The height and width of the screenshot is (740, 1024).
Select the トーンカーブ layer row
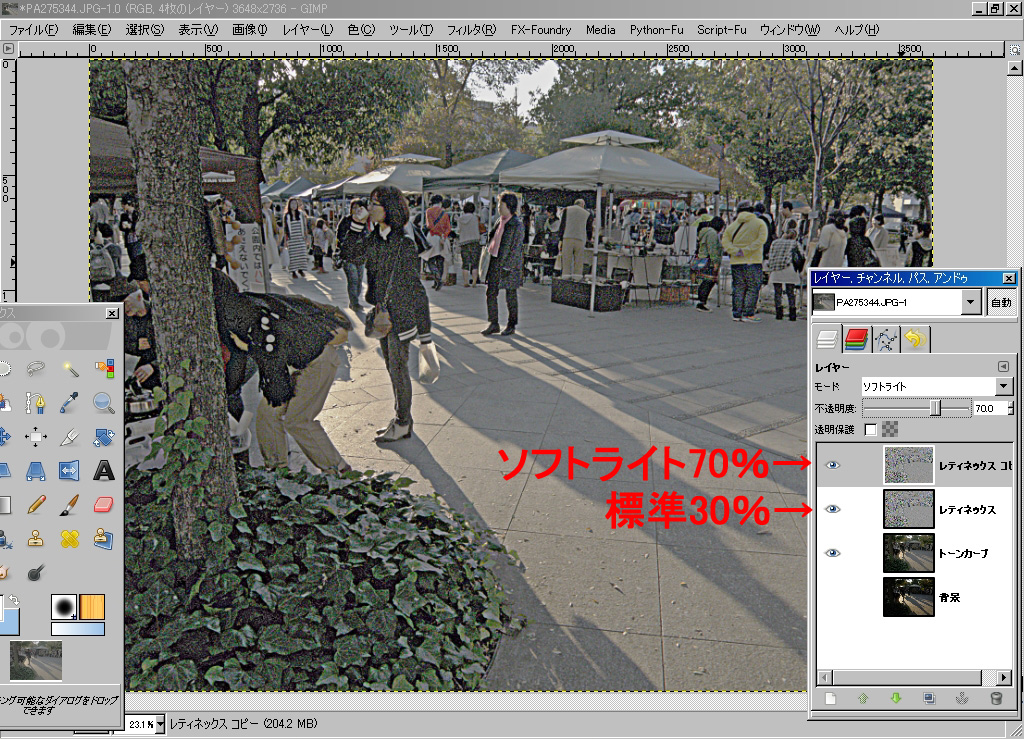point(914,553)
